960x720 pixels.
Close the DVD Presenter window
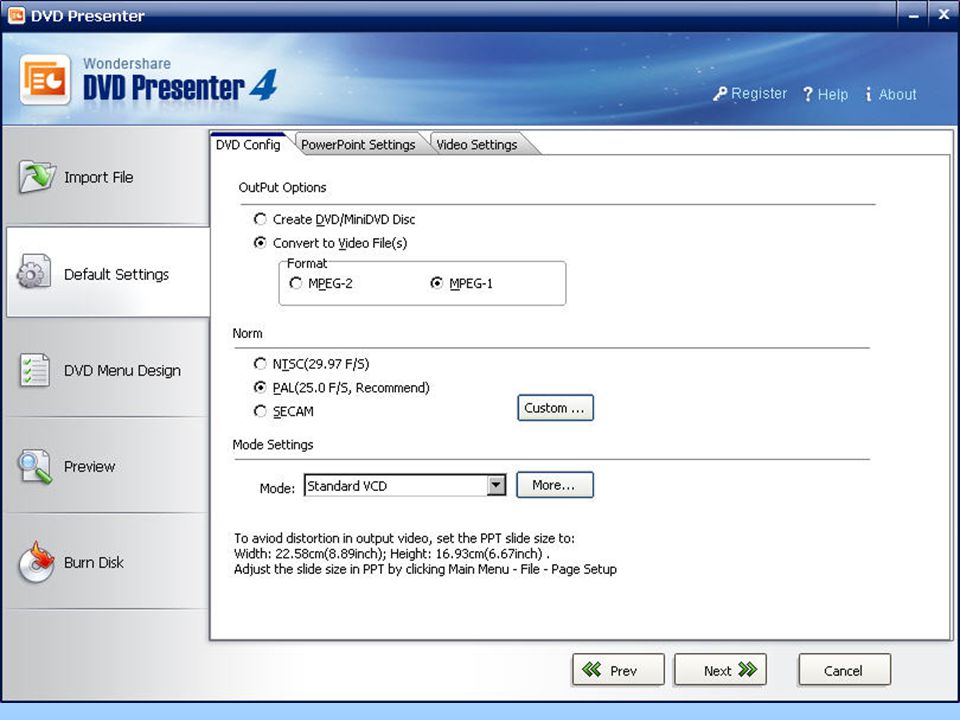[943, 15]
